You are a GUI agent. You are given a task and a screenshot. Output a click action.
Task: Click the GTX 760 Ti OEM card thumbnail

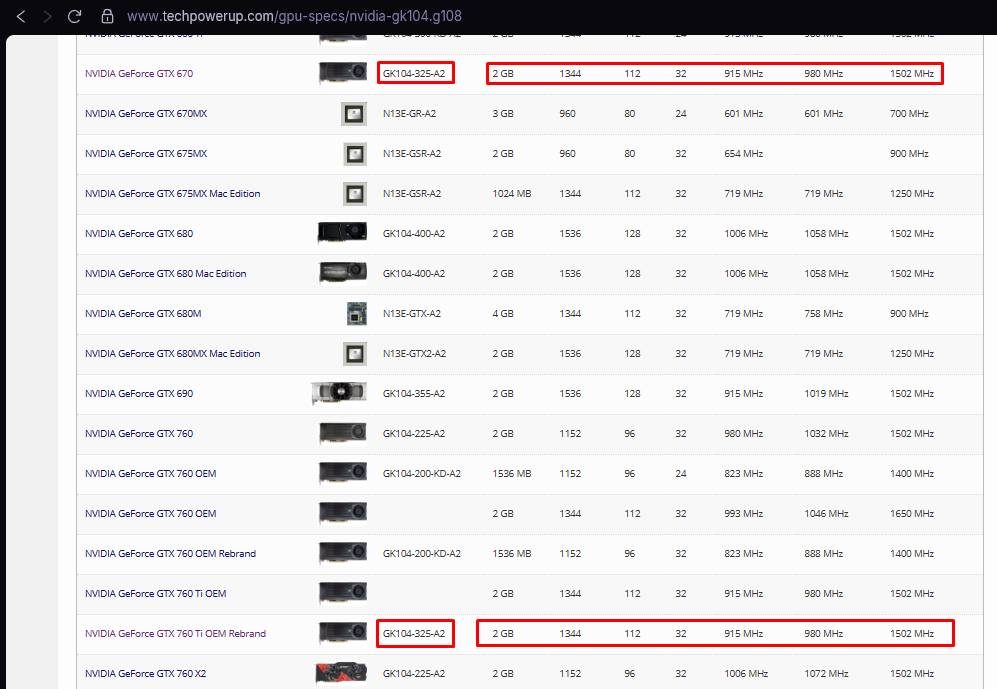[343, 594]
